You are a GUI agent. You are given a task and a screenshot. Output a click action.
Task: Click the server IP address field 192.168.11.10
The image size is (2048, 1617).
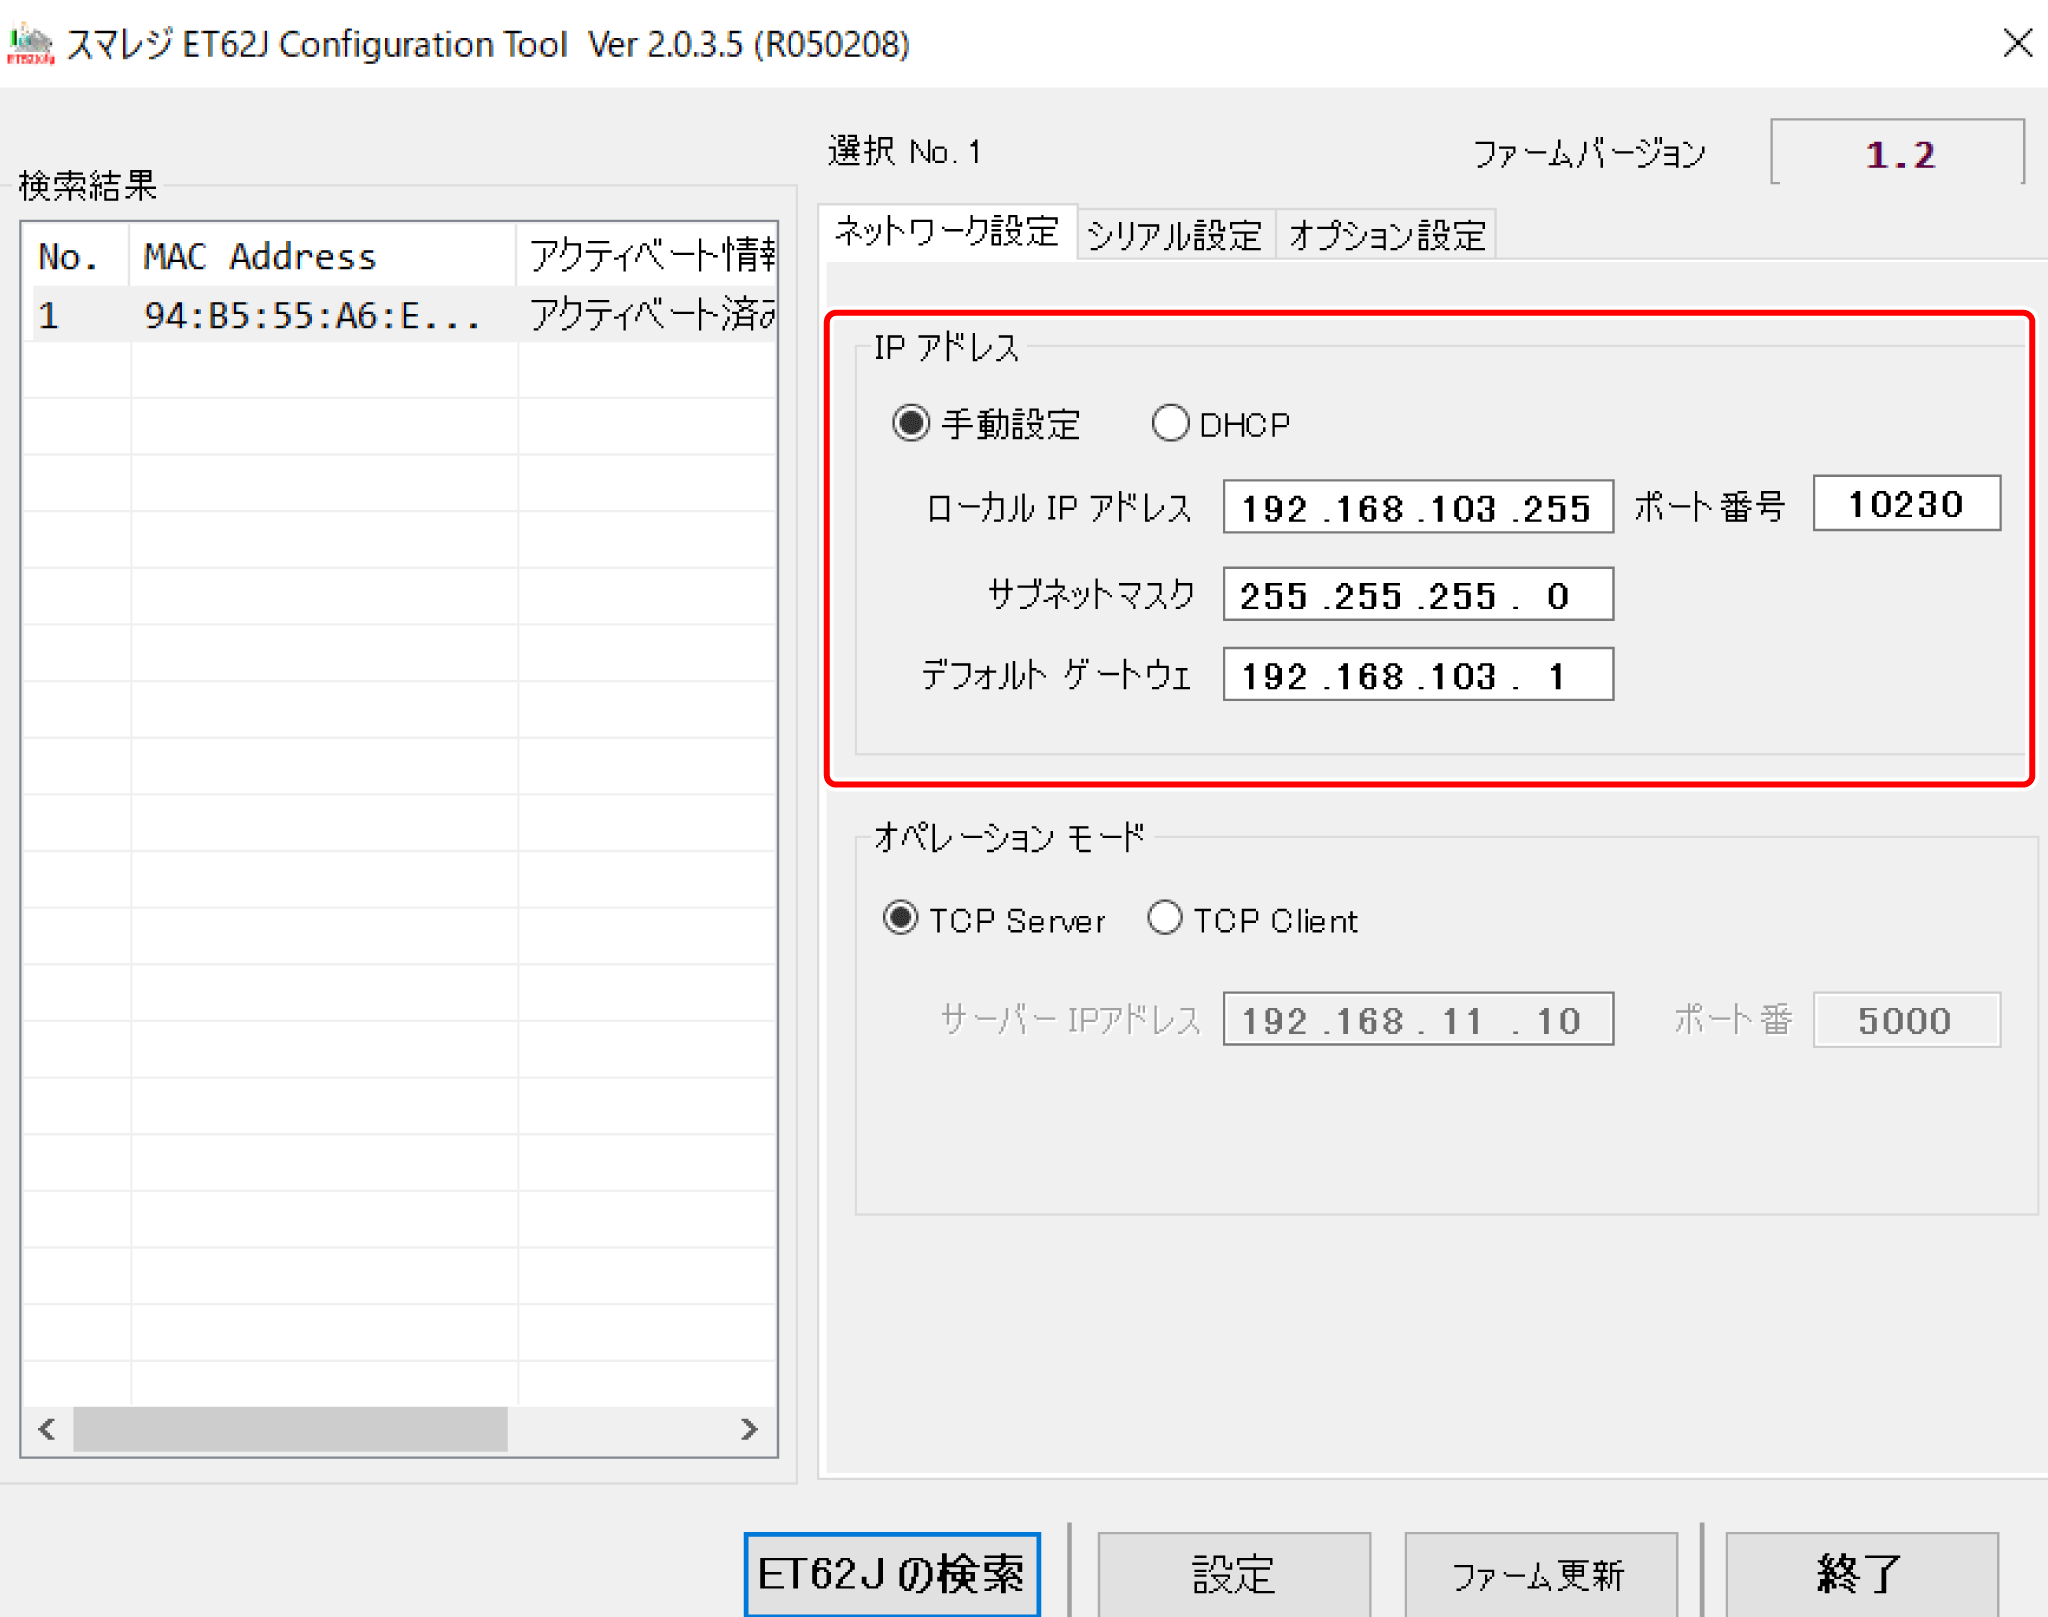[1418, 1019]
